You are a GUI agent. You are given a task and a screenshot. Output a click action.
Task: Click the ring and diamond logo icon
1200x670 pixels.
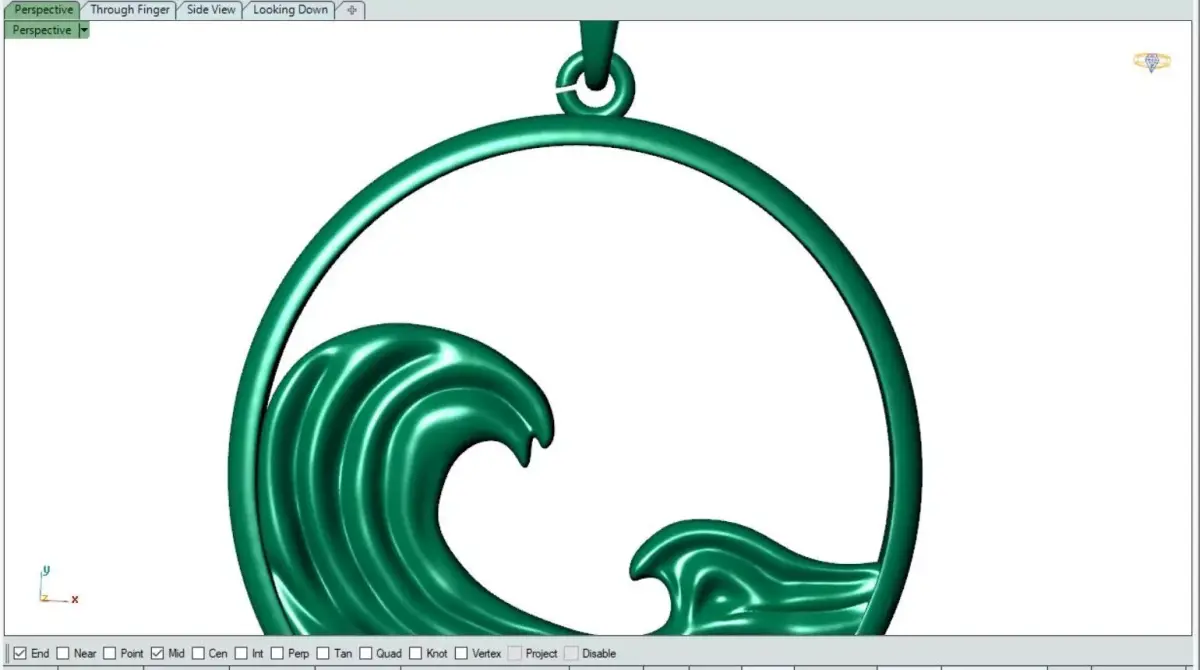coord(1152,62)
